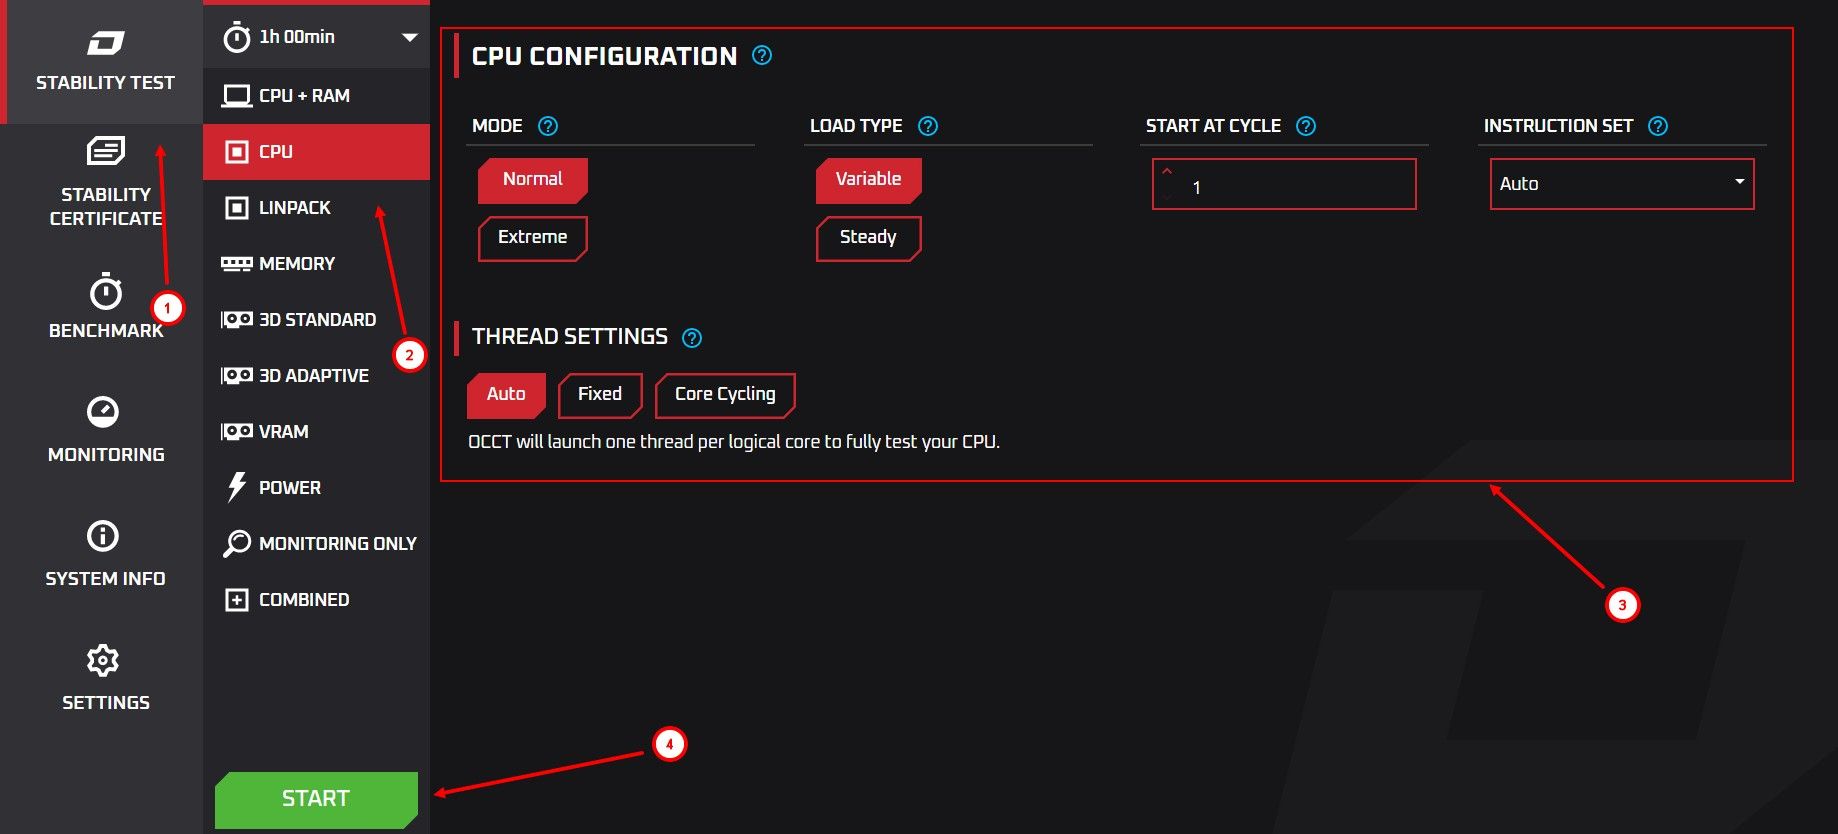
Task: Open help icon beside START AT CYCLE
Action: pos(1306,126)
